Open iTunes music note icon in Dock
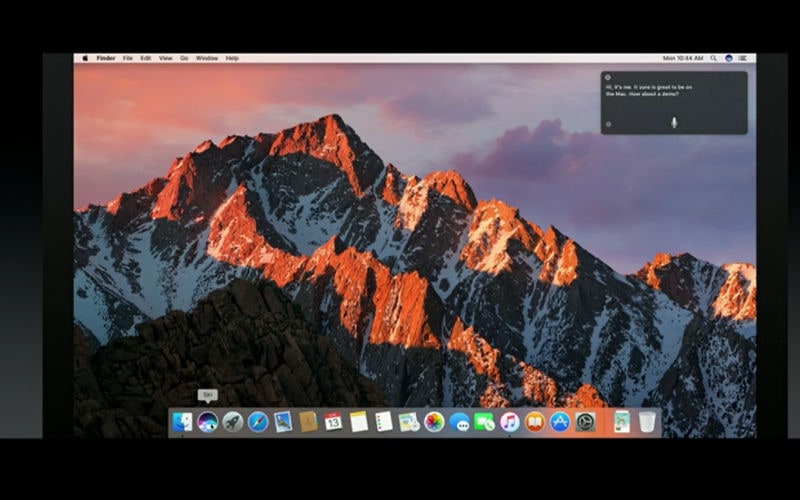Viewport: 800px width, 500px height. (510, 422)
